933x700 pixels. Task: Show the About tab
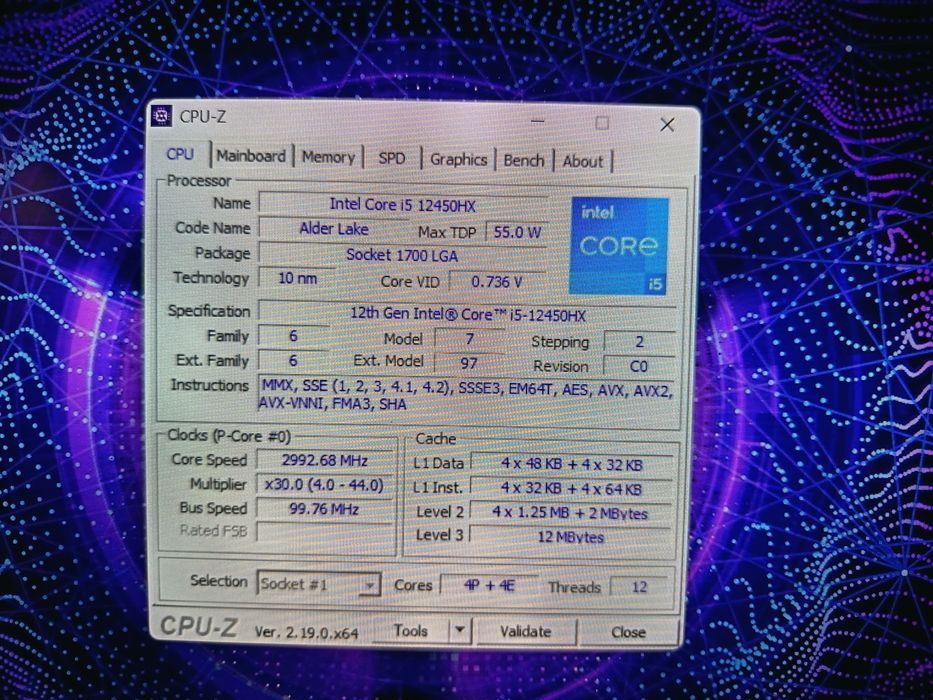point(583,161)
